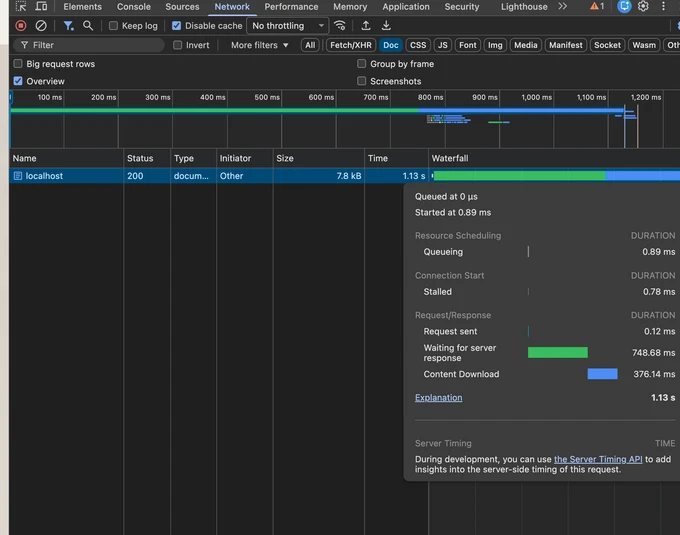Open the network search magnifier
680x535 pixels.
tap(88, 26)
